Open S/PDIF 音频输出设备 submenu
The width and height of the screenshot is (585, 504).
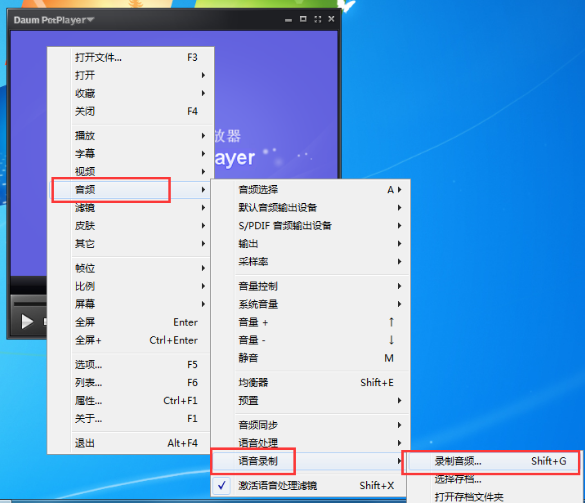coord(311,225)
